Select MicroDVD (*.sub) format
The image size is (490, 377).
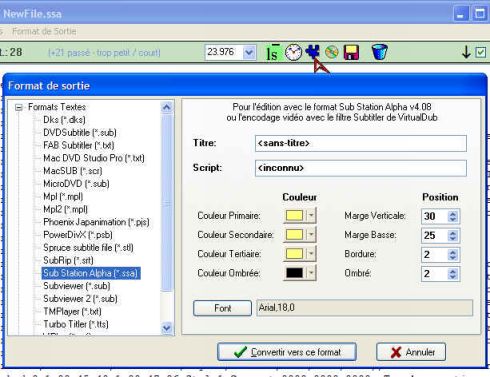[76, 184]
